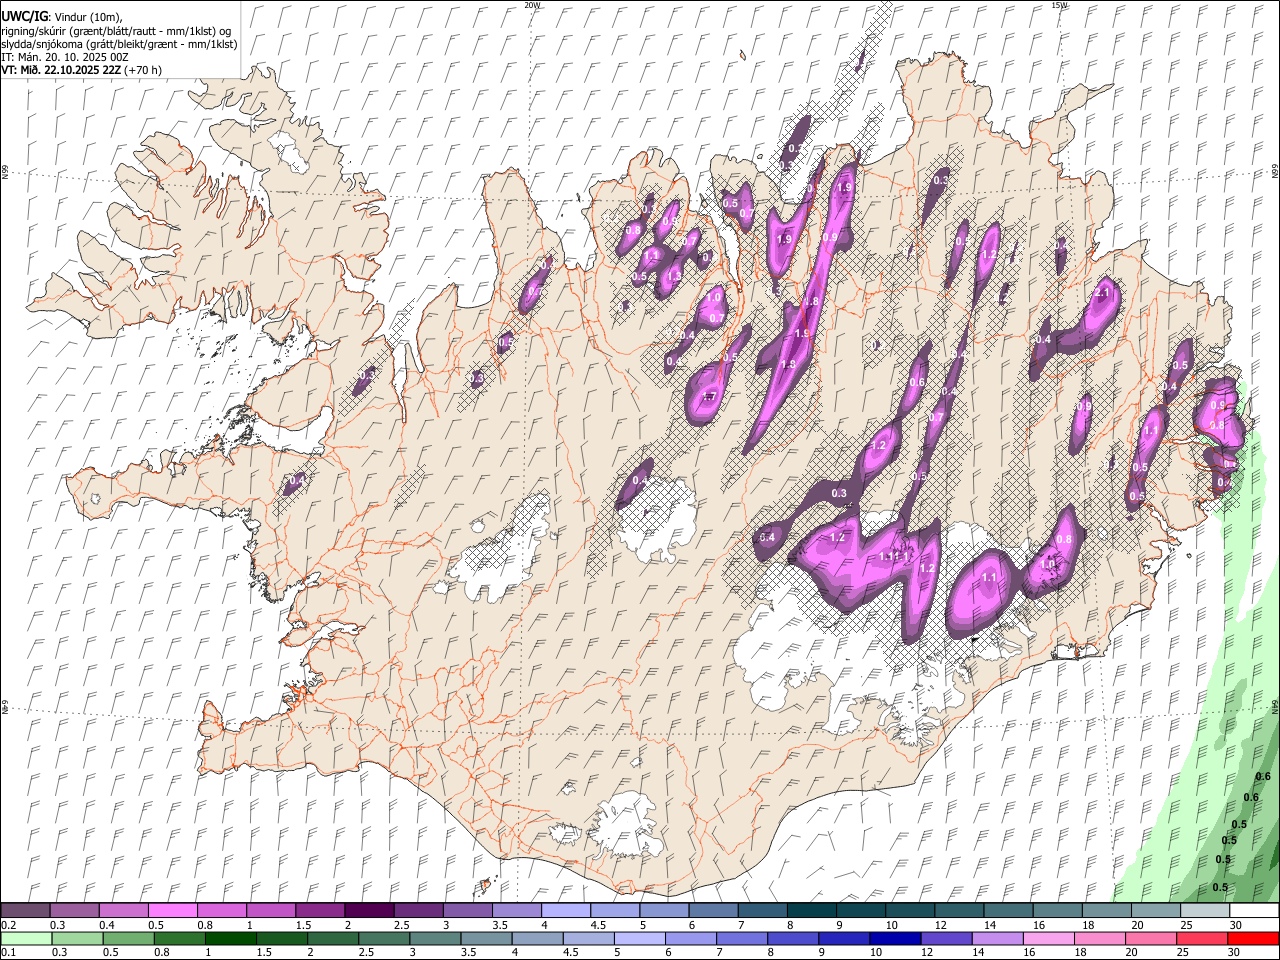Screen dimensions: 1280x960
Task: Click the deep navy 10 rain legend swatch
Action: tap(896, 939)
